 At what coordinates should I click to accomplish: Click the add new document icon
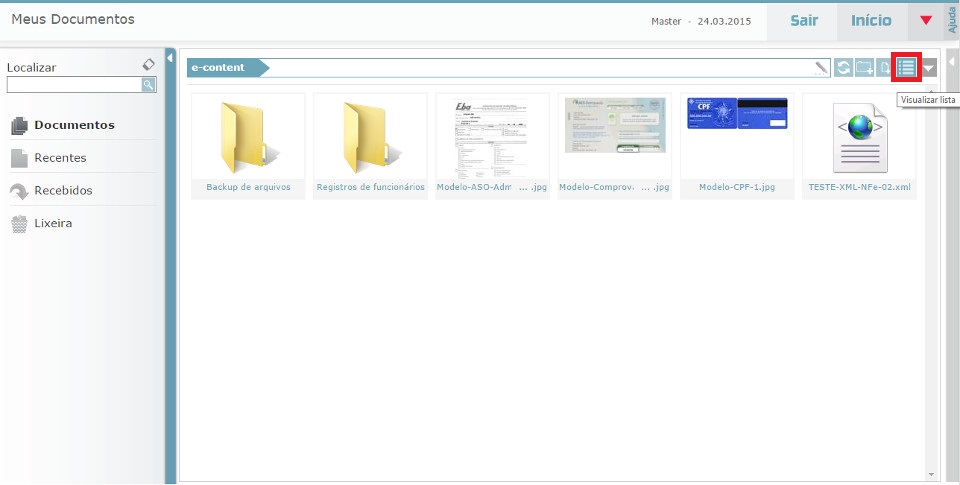884,68
